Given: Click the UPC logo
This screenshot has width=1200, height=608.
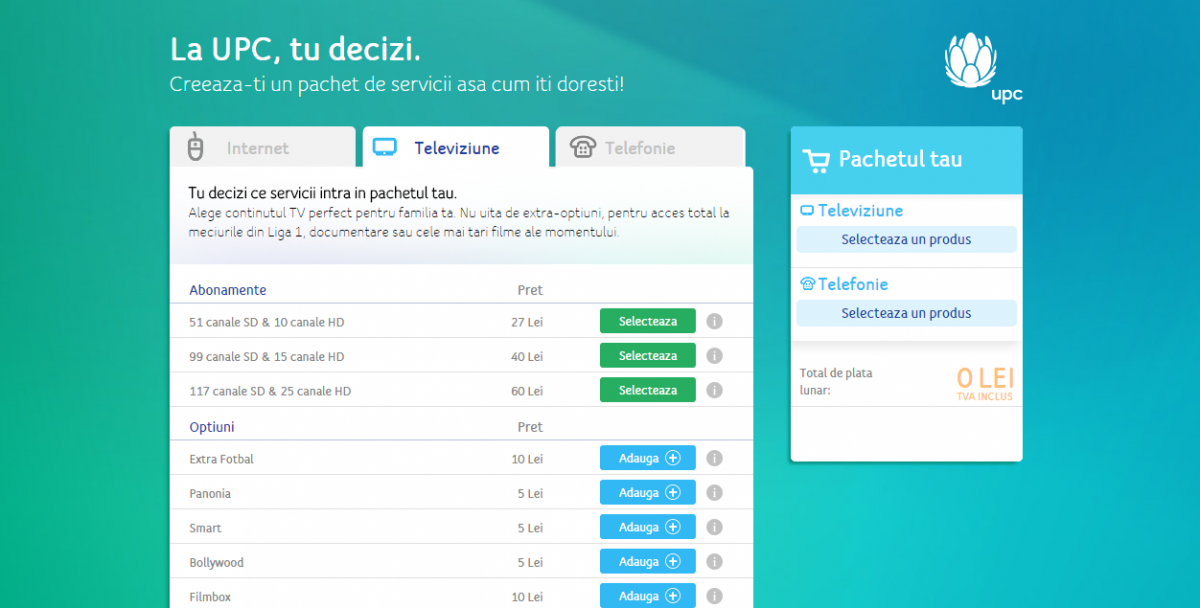Looking at the screenshot, I should coord(984,67).
